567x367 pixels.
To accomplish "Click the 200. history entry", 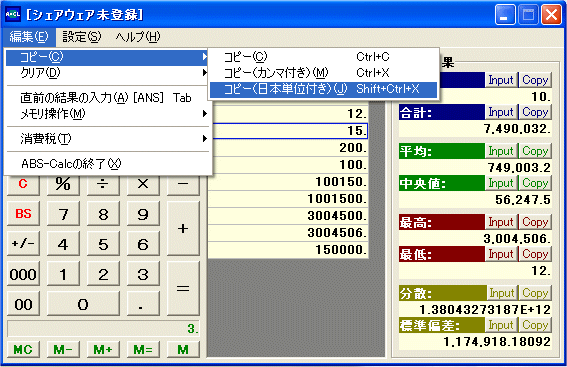I will [x=290, y=148].
